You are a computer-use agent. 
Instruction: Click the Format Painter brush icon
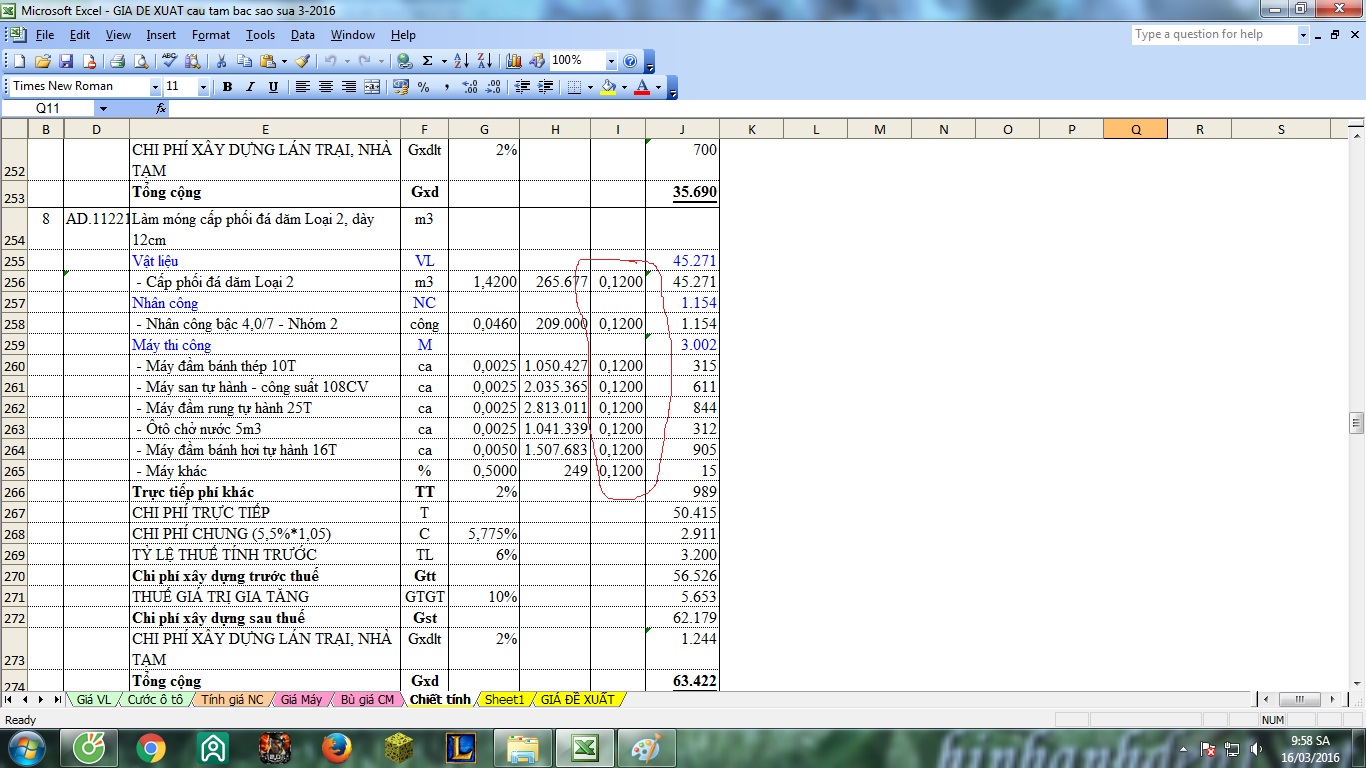pyautogui.click(x=302, y=61)
